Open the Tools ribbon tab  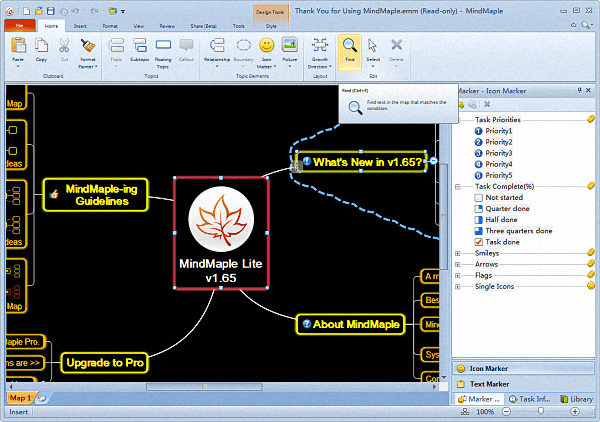click(238, 26)
